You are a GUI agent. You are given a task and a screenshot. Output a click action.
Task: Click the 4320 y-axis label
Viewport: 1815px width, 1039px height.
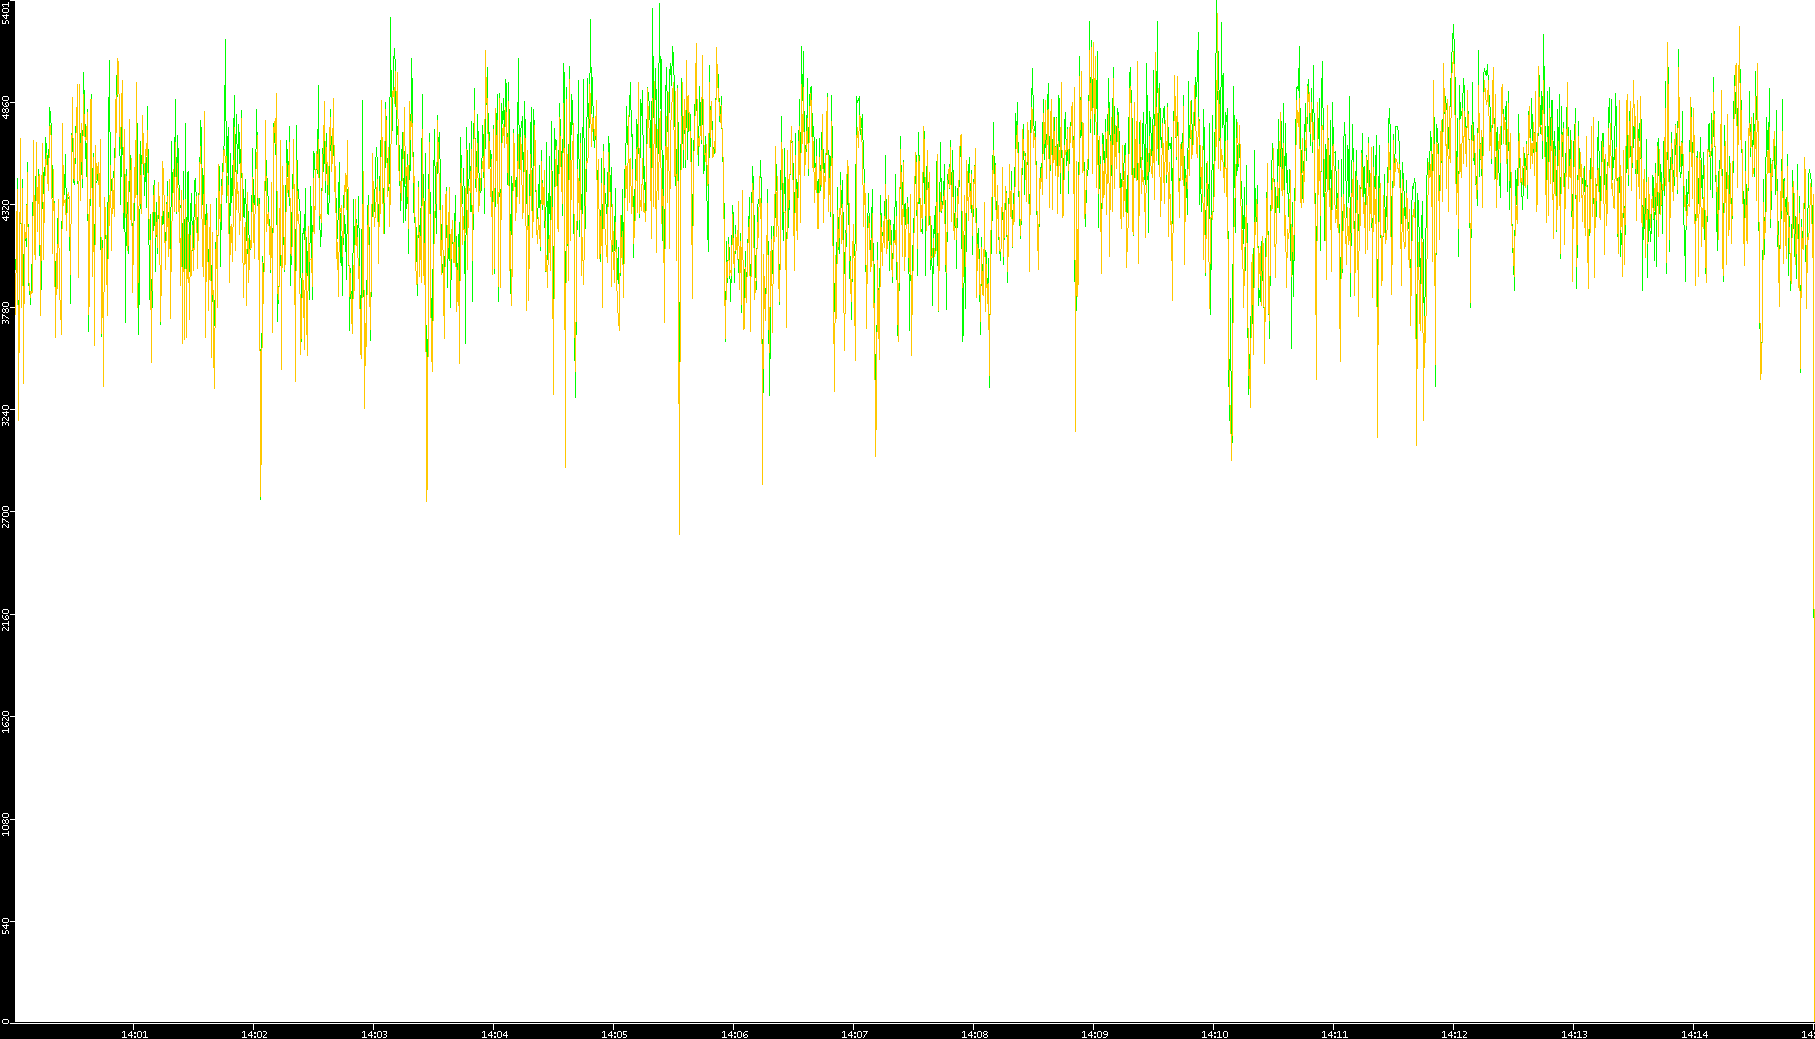[6, 210]
